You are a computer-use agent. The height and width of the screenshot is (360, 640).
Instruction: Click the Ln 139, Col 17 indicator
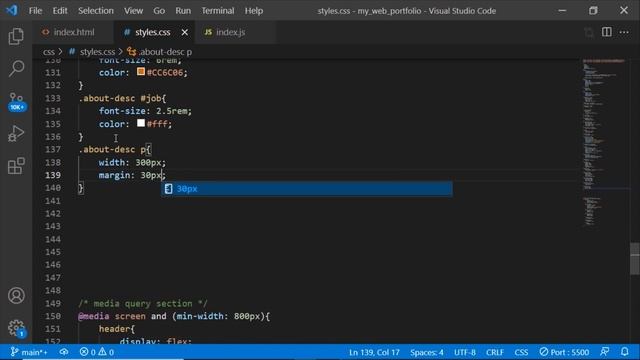click(x=374, y=352)
